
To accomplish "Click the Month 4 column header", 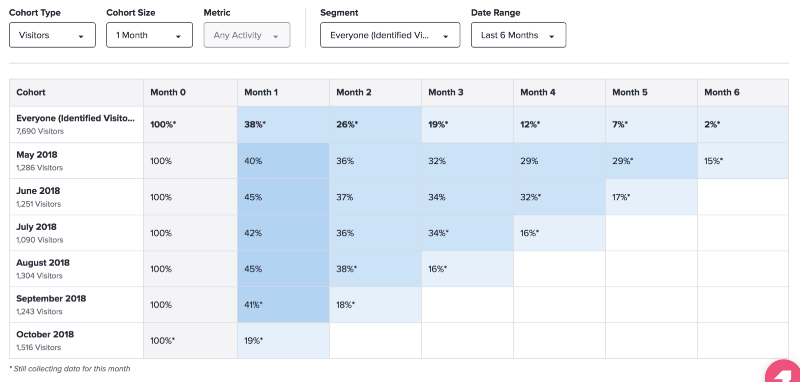I will pyautogui.click(x=560, y=93).
